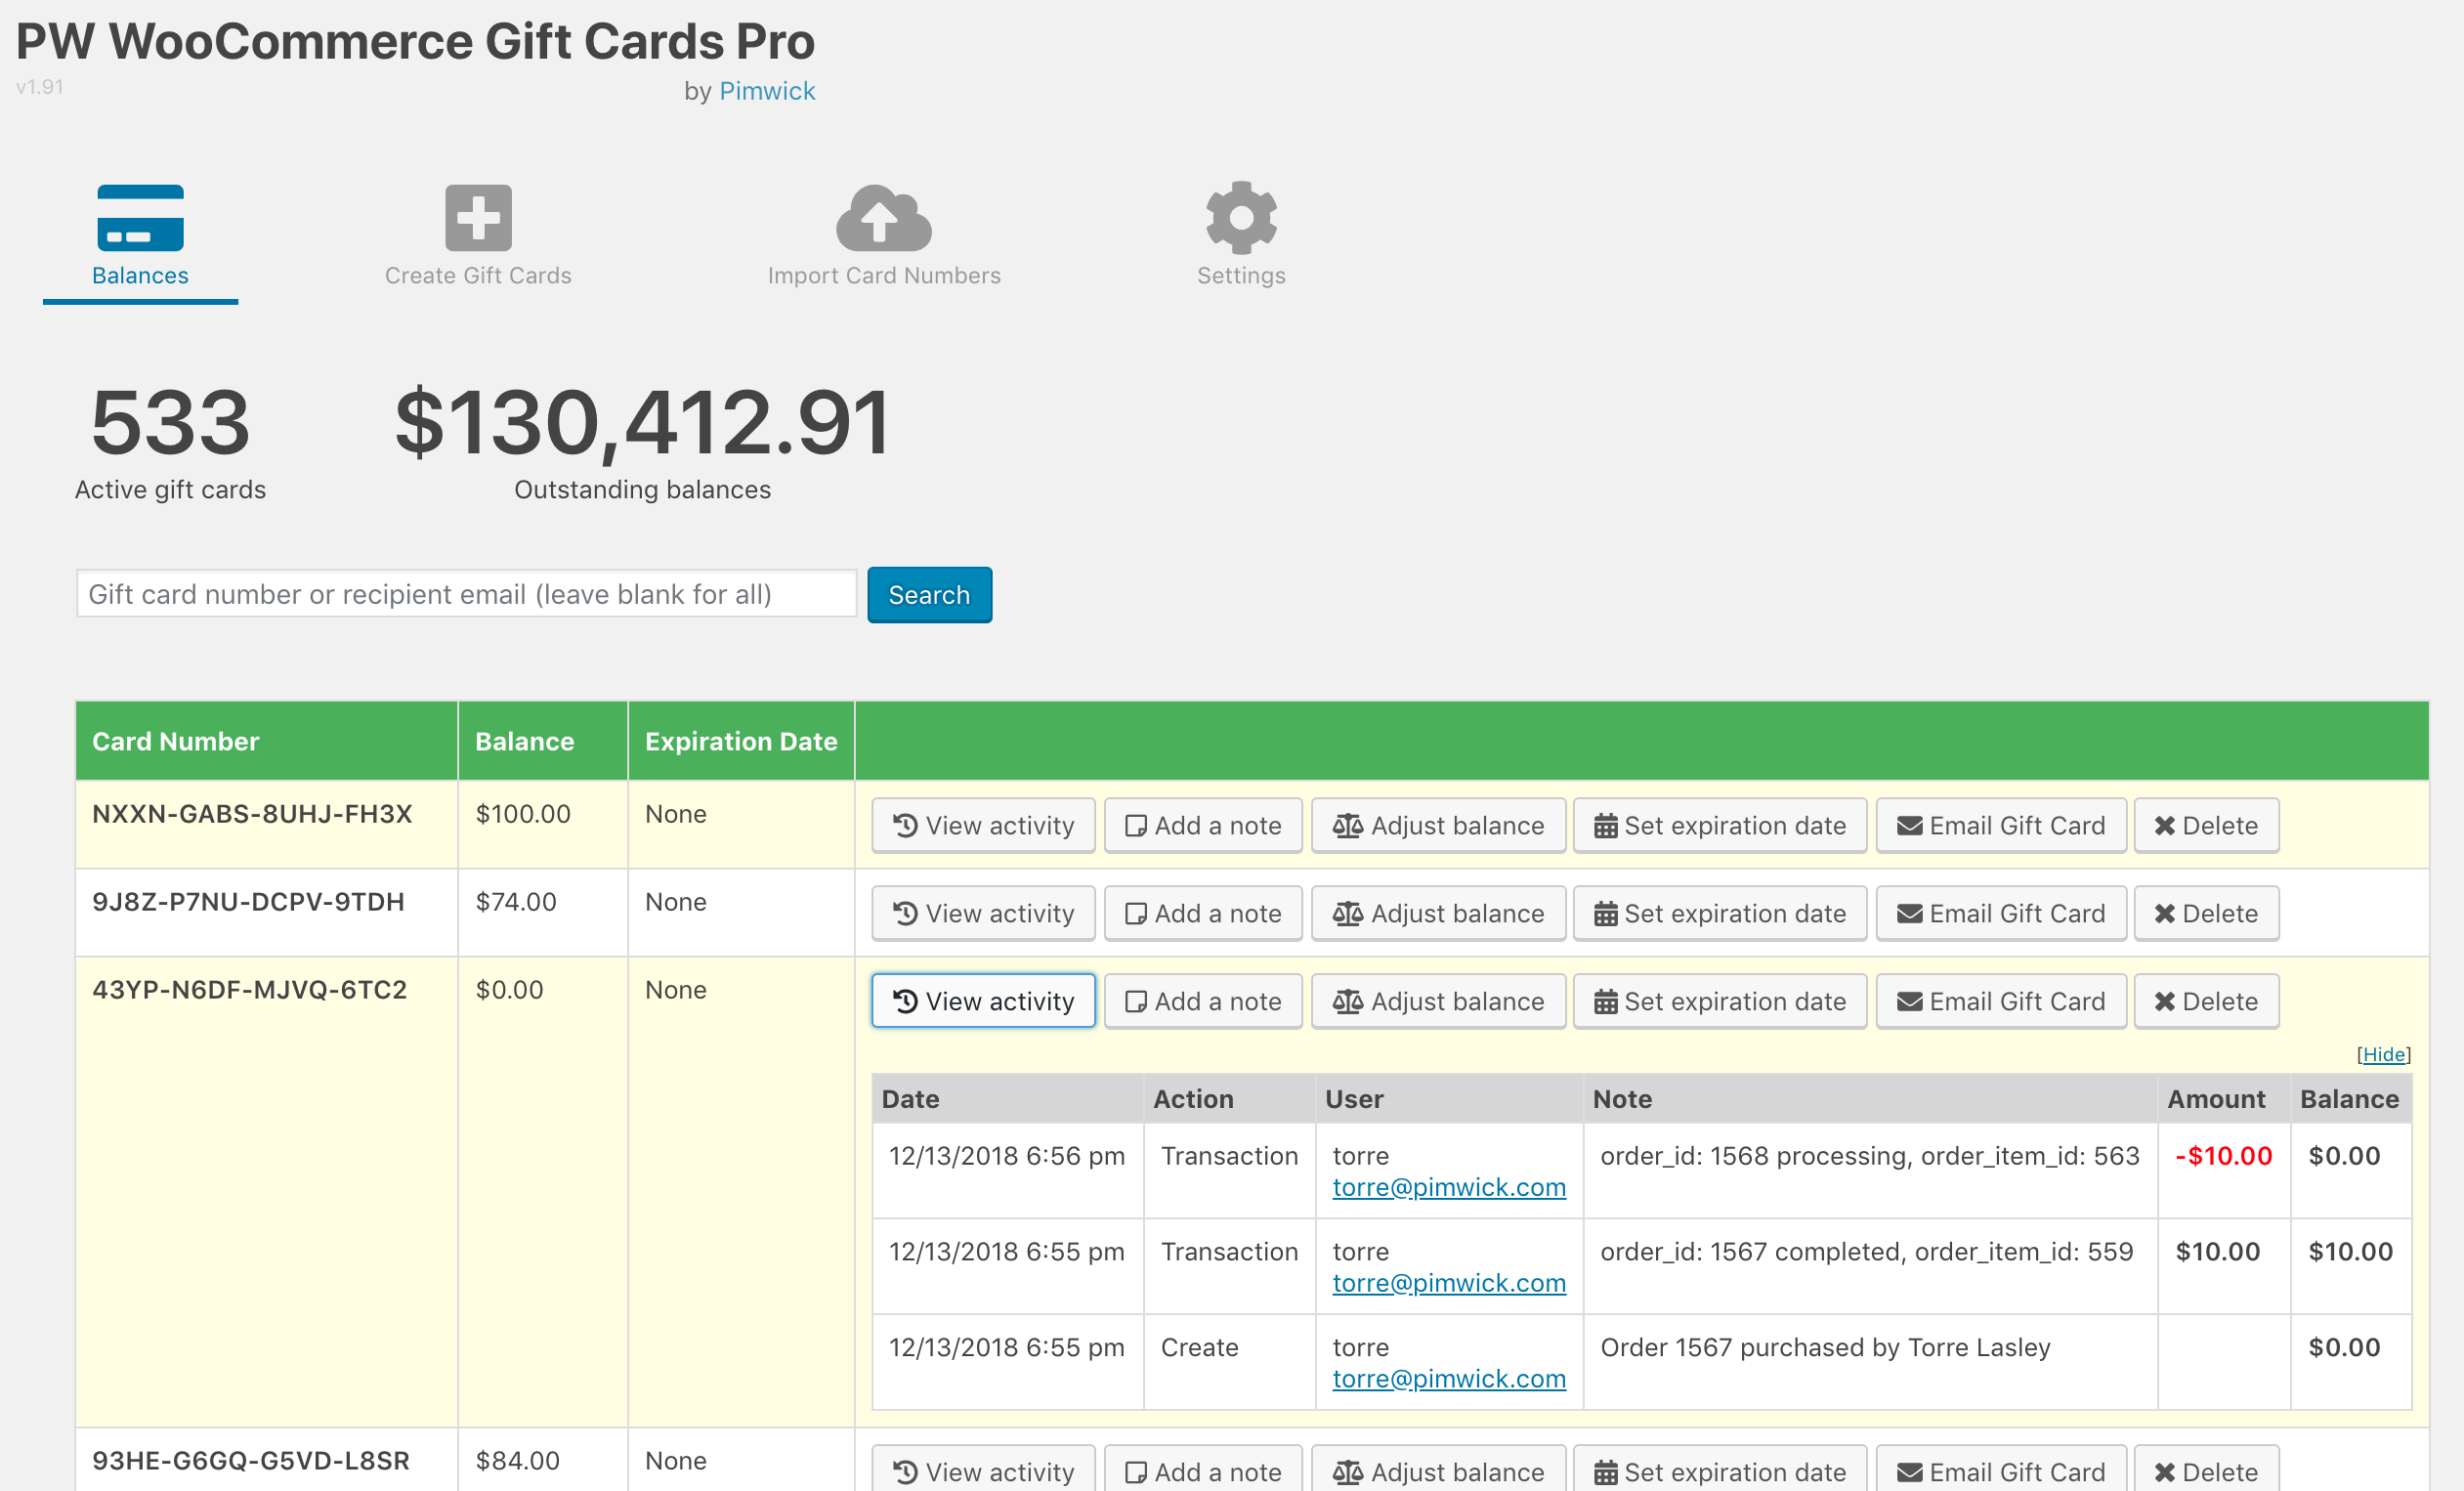Click Search button for gift cards
The image size is (2464, 1491).
tap(929, 593)
